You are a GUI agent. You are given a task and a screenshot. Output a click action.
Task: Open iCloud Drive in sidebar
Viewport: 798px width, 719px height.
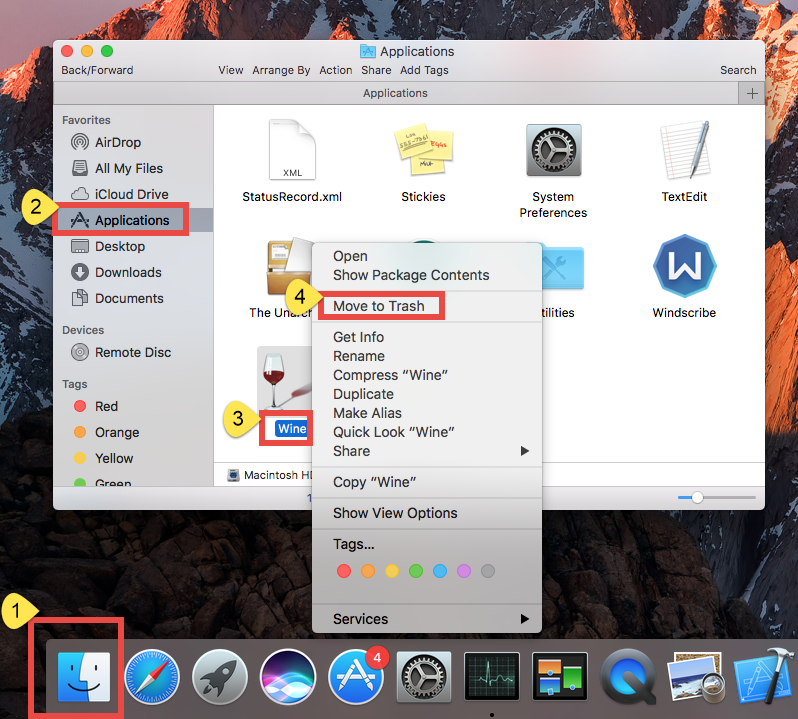click(133, 194)
